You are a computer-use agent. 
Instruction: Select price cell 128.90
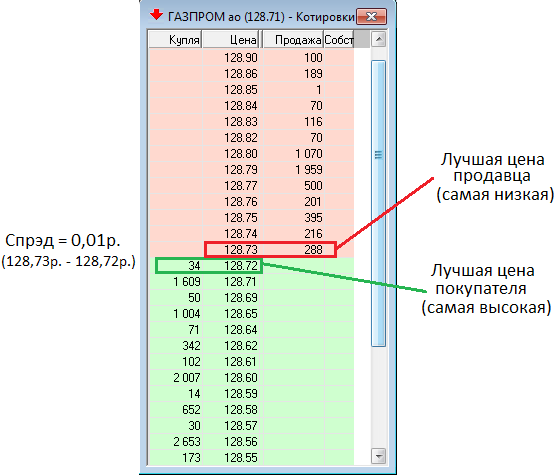(x=232, y=58)
